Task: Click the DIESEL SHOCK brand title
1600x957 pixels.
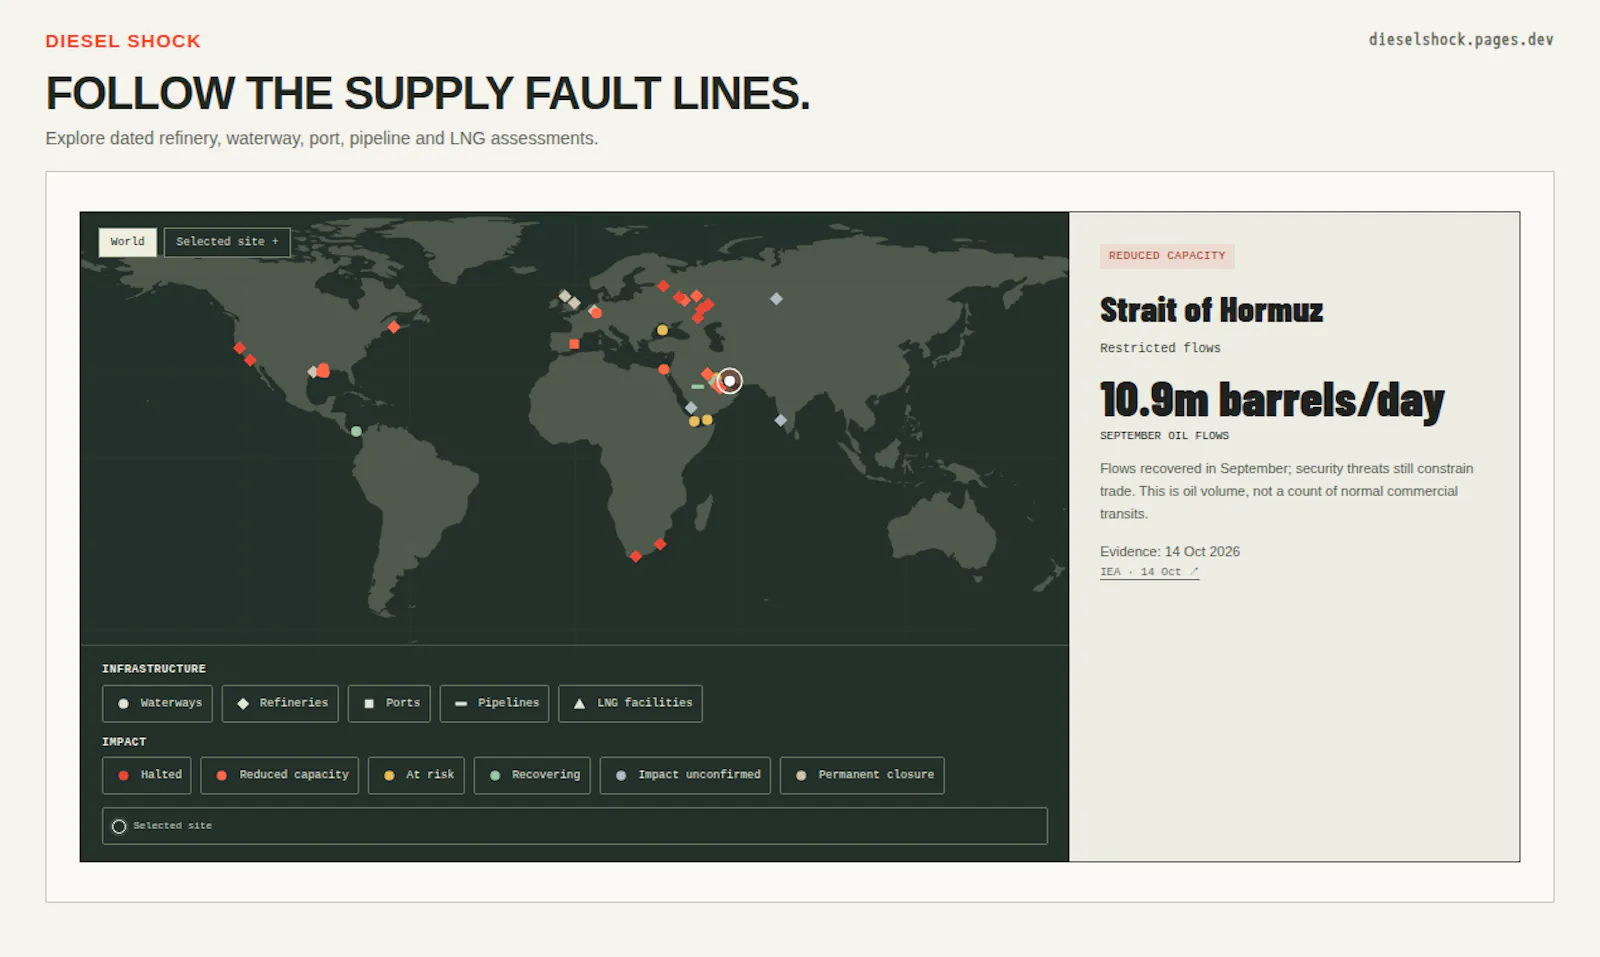Action: click(x=123, y=41)
